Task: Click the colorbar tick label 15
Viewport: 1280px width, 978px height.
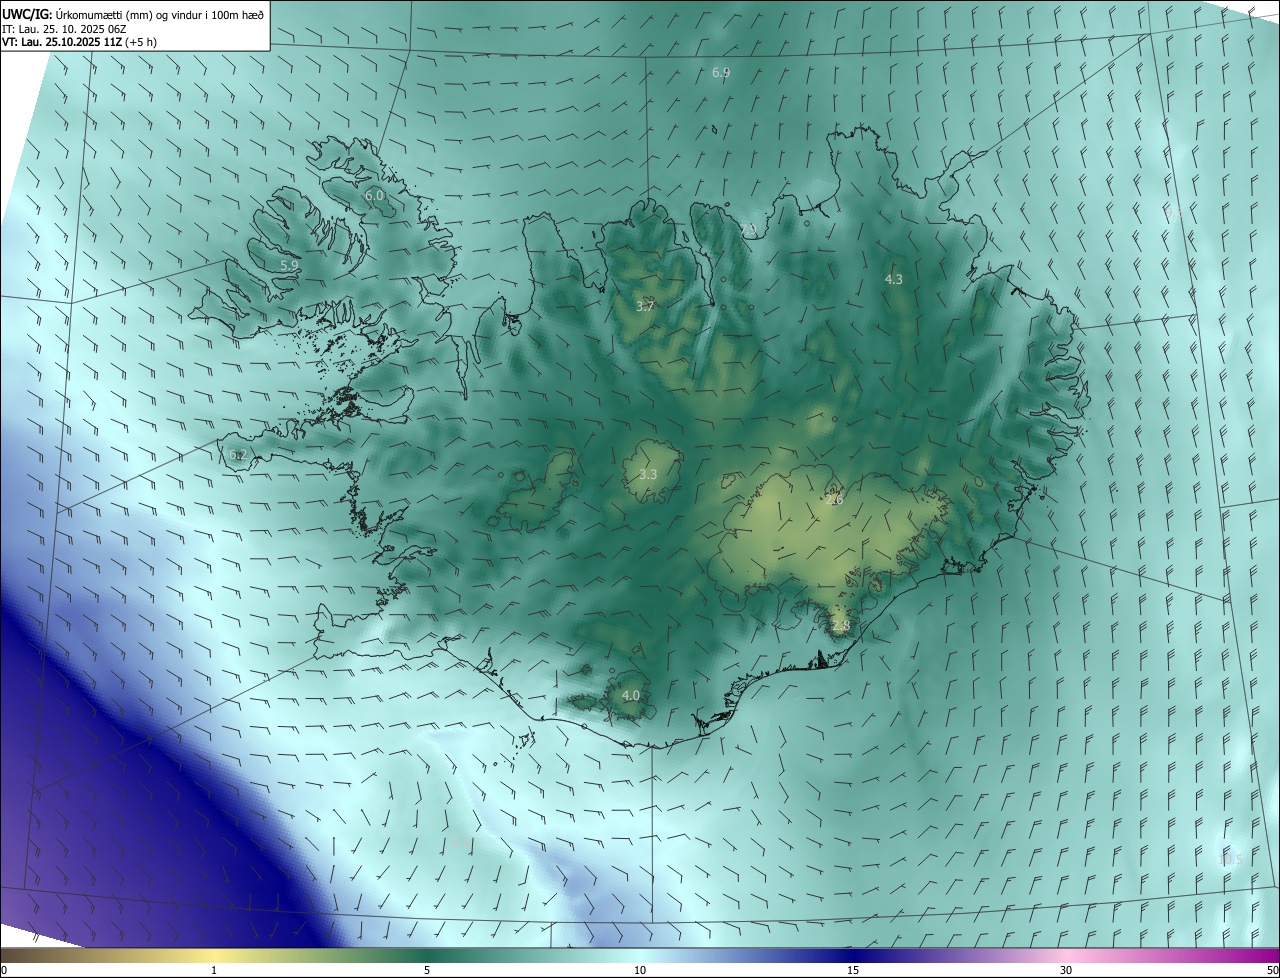Action: point(853,971)
